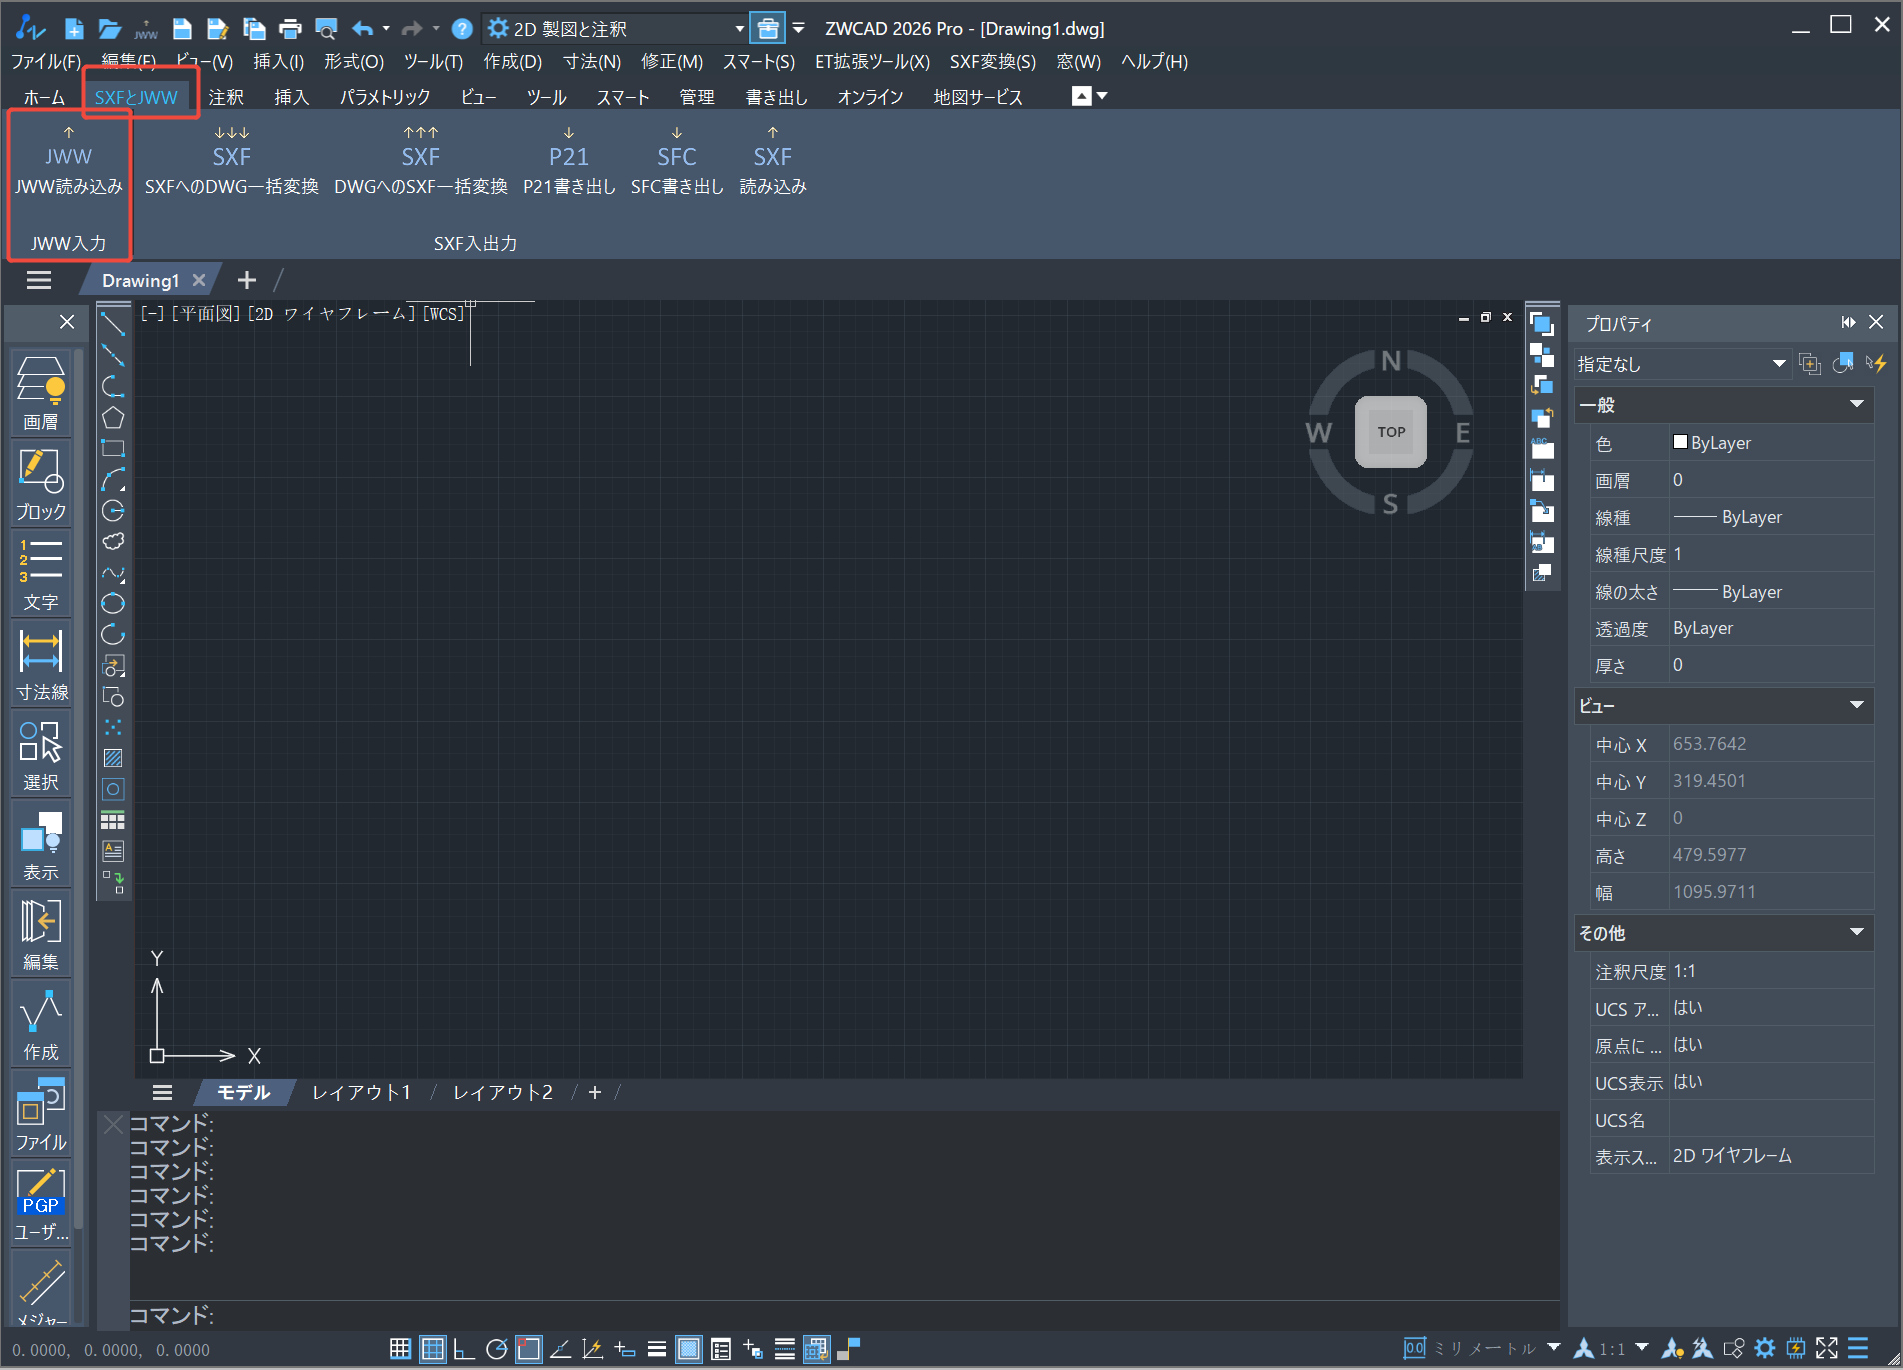Click SXF 読み込み import button
The height and width of the screenshot is (1370, 1903).
point(773,161)
